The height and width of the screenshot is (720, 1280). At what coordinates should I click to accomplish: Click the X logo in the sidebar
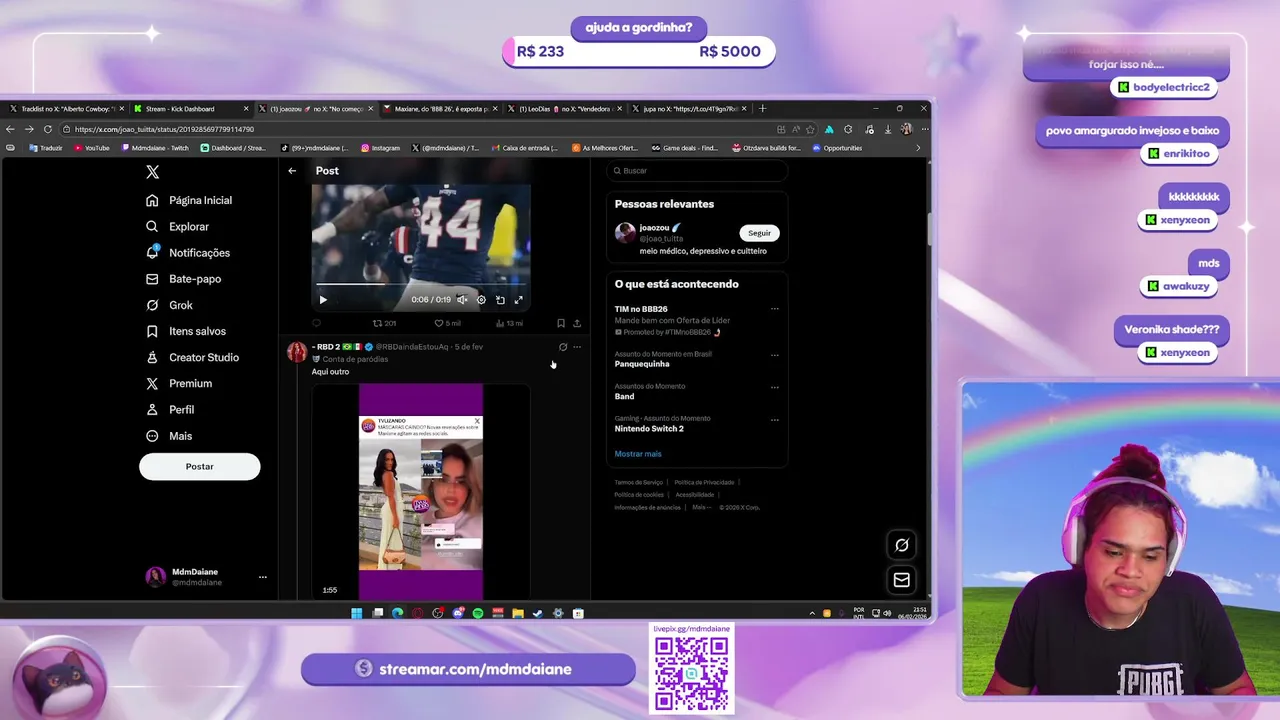pos(152,172)
